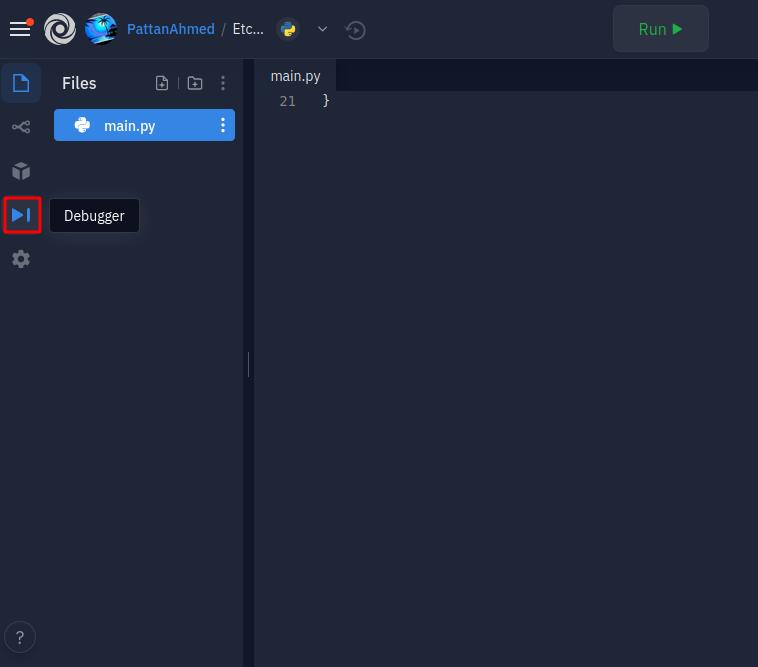Open the hamburger menu
Screen dimensions: 758x667
[x=20, y=29]
